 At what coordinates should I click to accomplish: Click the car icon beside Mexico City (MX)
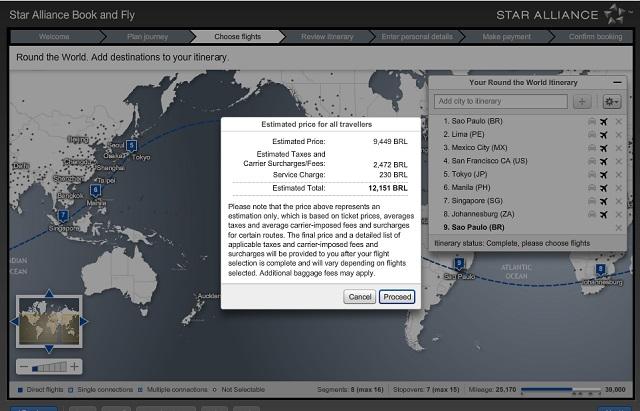coord(591,148)
